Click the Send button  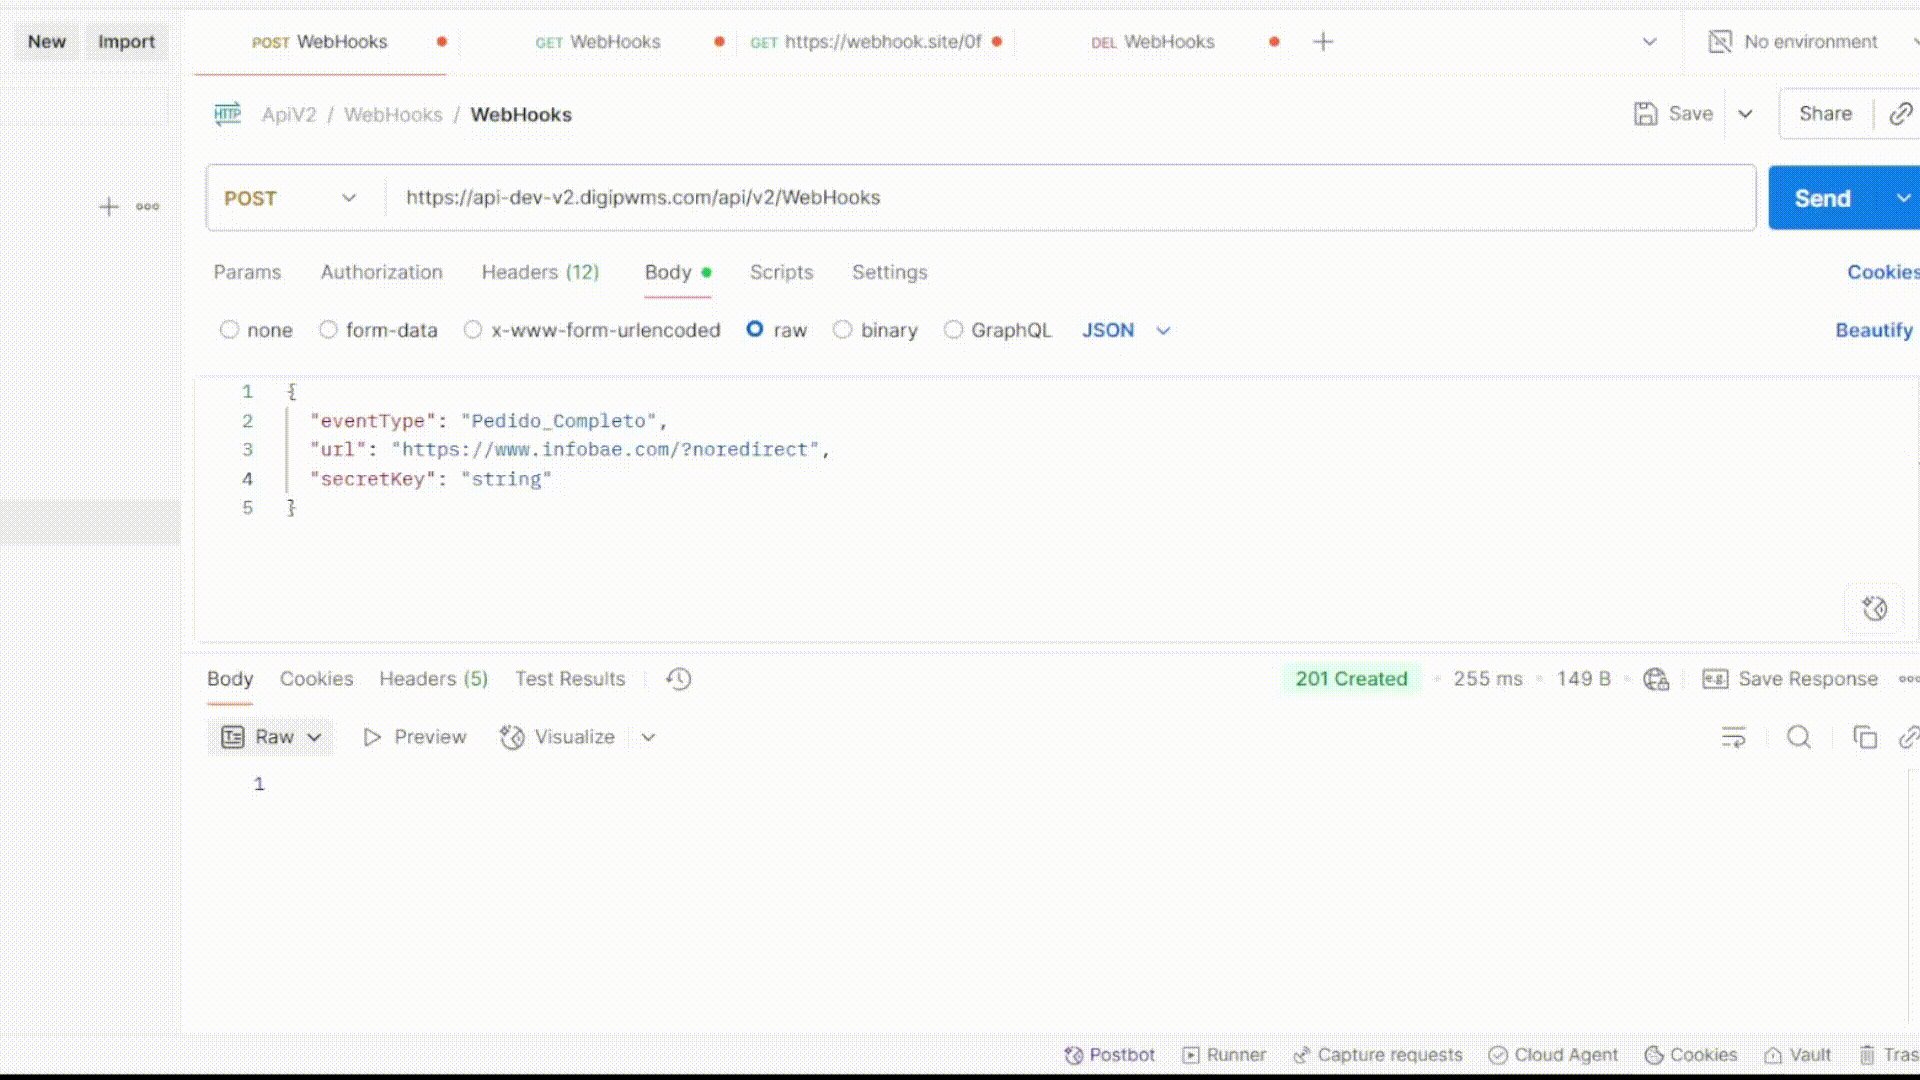coord(1822,198)
